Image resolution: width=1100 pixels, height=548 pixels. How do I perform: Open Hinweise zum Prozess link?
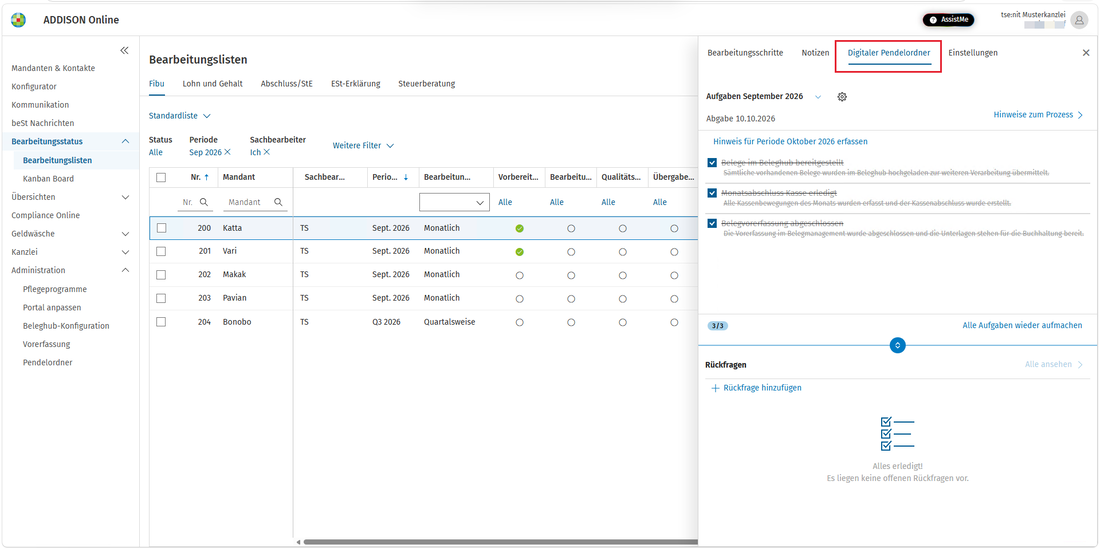coord(1038,114)
